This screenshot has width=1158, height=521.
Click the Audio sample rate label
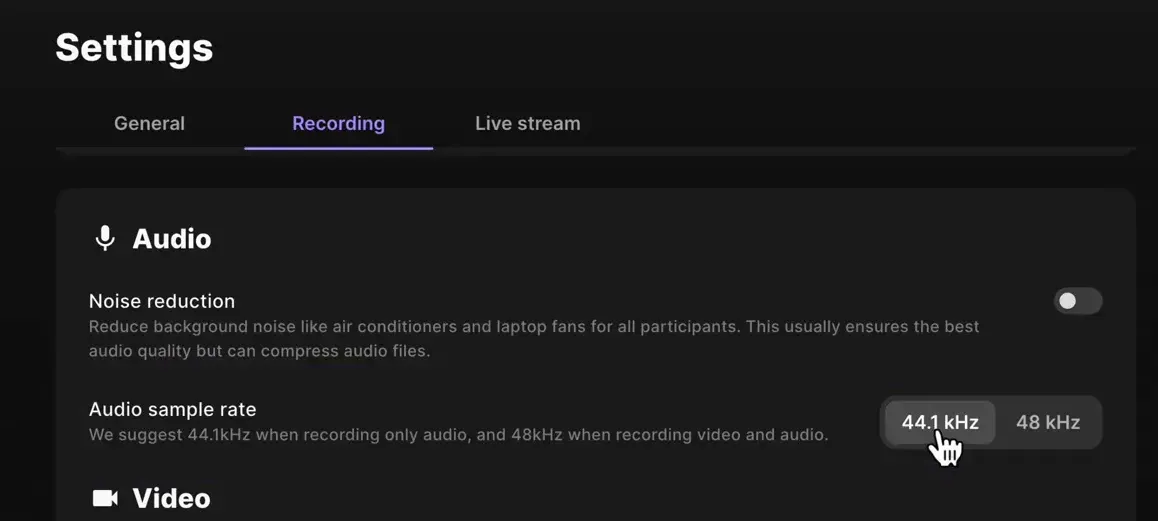coord(172,409)
